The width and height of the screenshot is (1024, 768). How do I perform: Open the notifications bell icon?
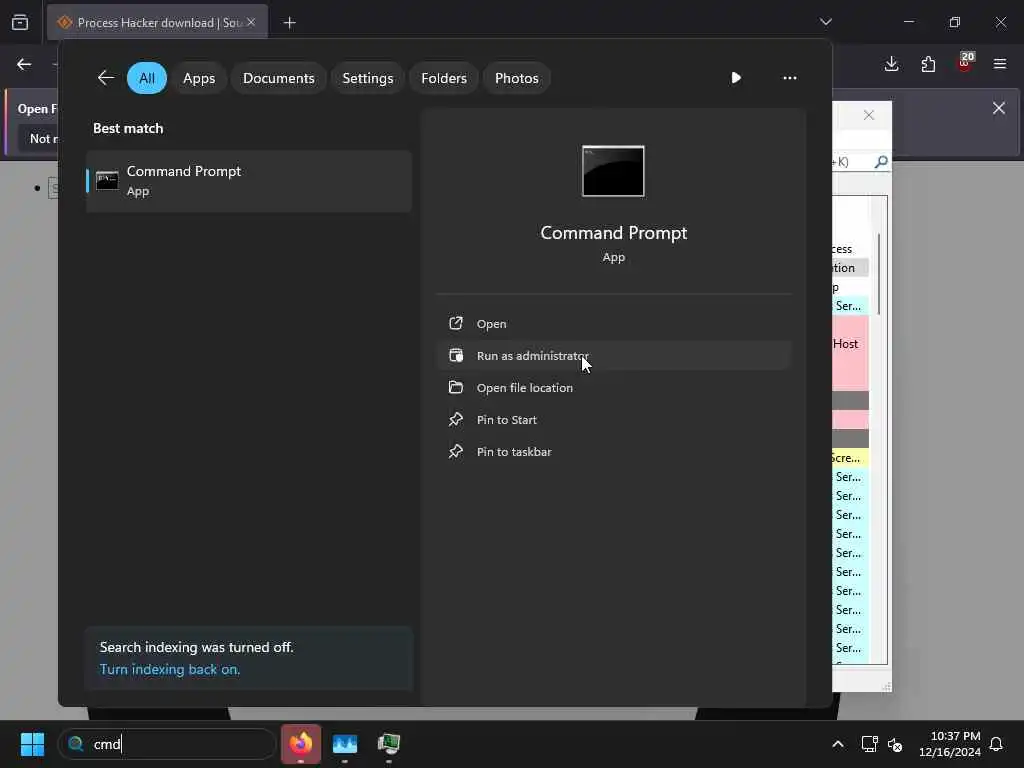point(996,744)
